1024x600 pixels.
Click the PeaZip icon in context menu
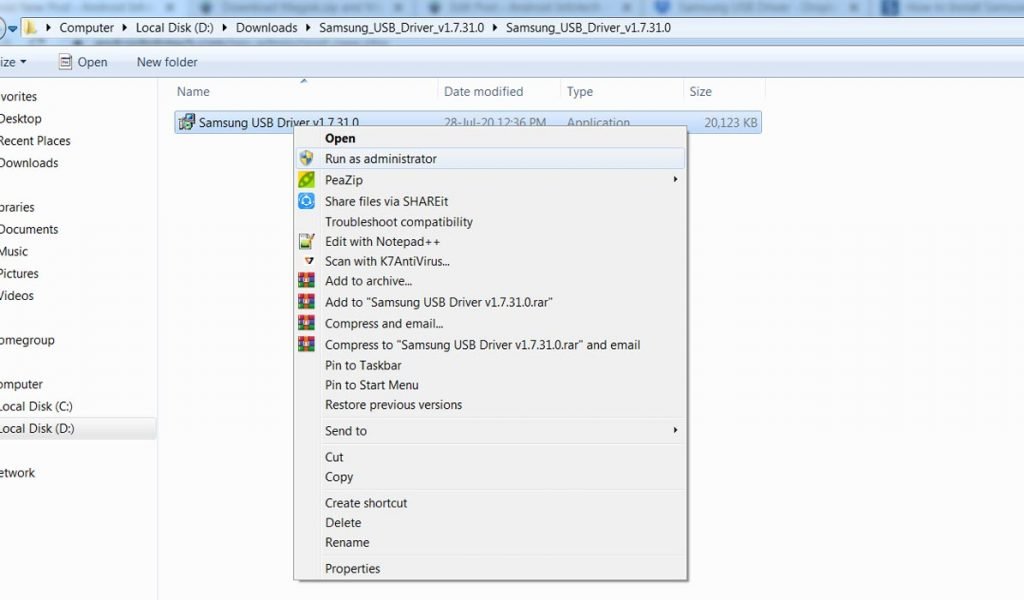point(306,180)
